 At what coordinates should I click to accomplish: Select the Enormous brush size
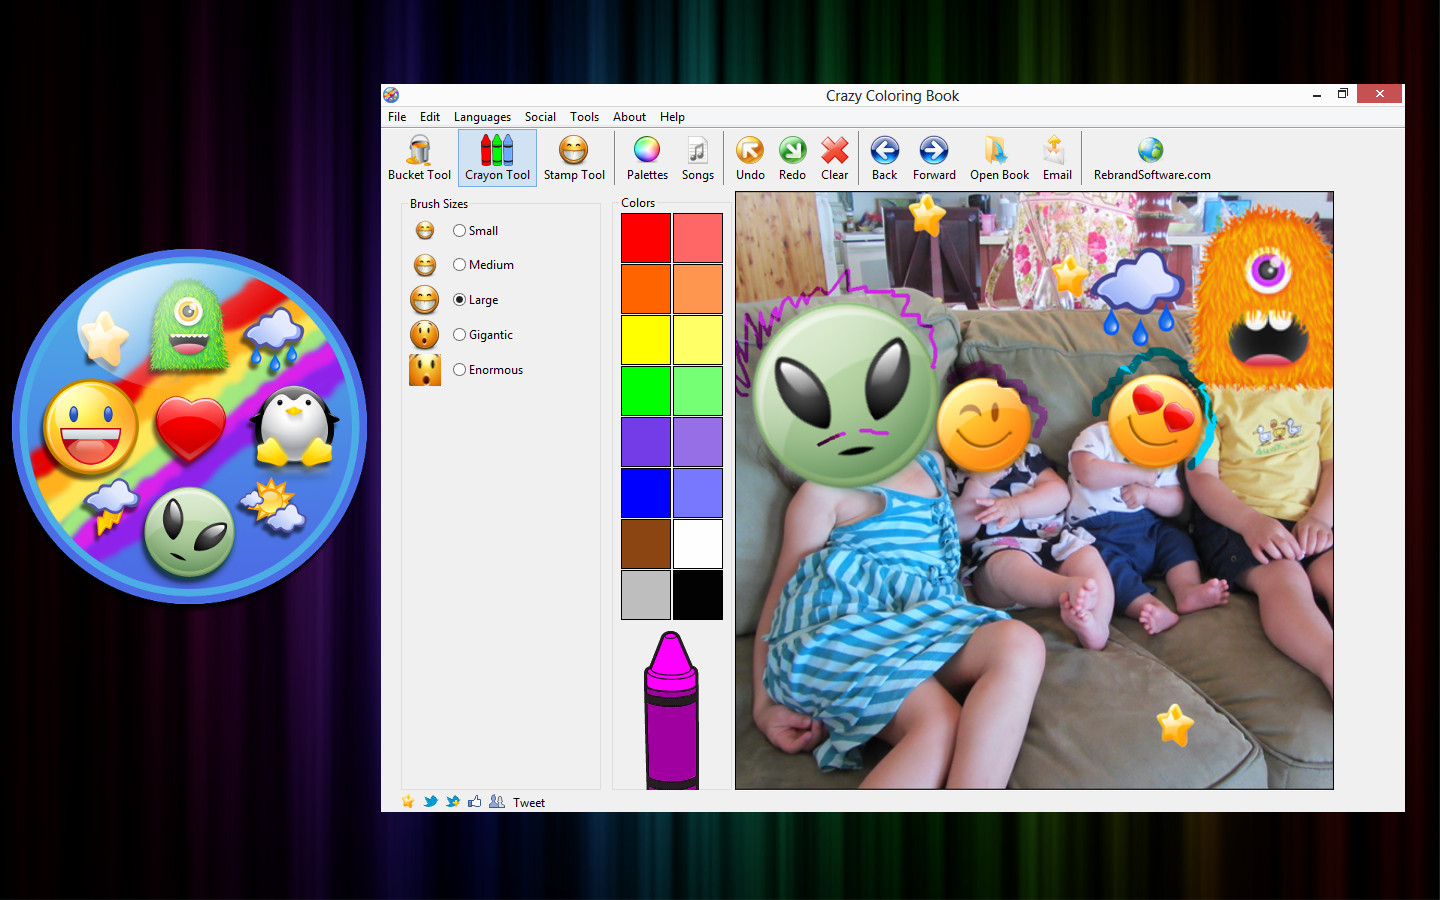488,370
